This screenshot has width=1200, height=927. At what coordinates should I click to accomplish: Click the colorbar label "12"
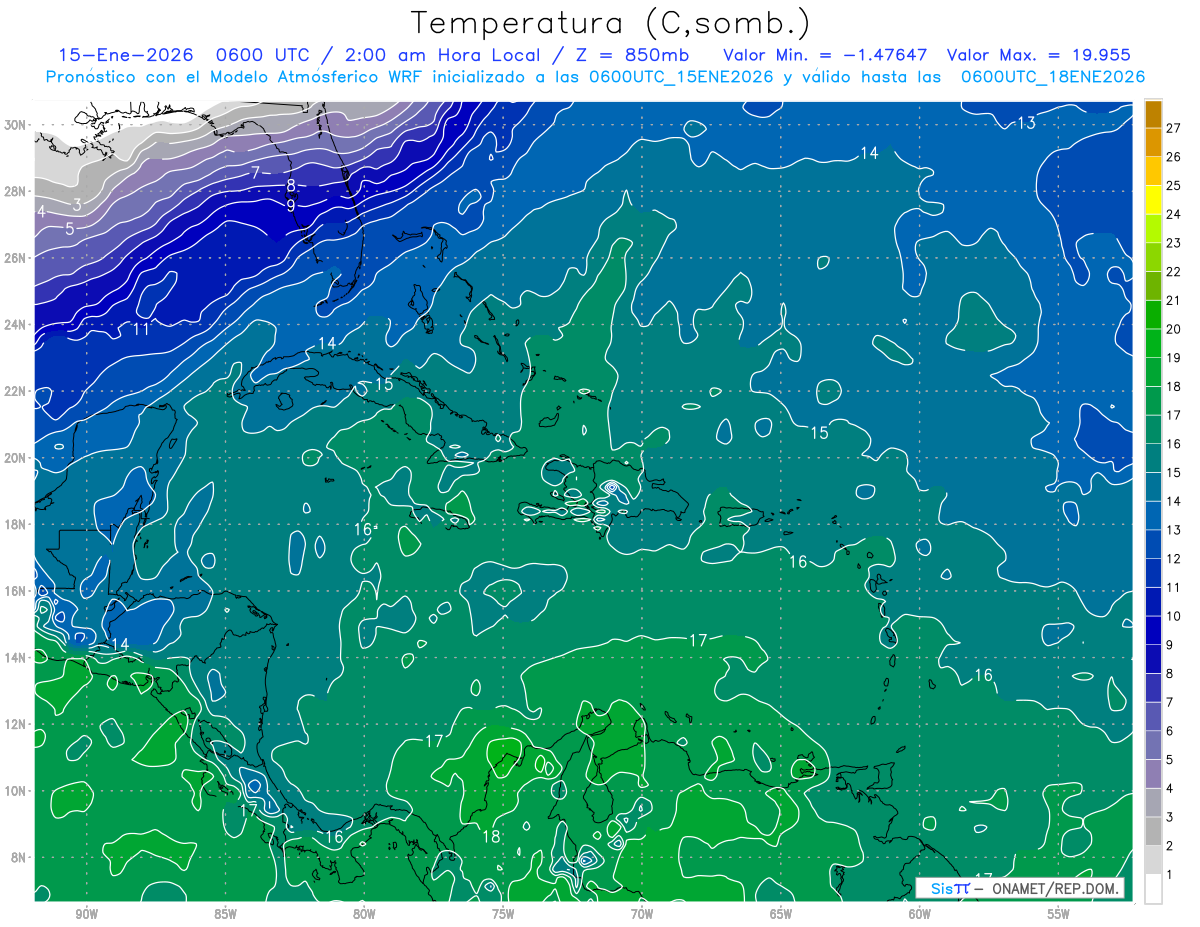point(1174,559)
